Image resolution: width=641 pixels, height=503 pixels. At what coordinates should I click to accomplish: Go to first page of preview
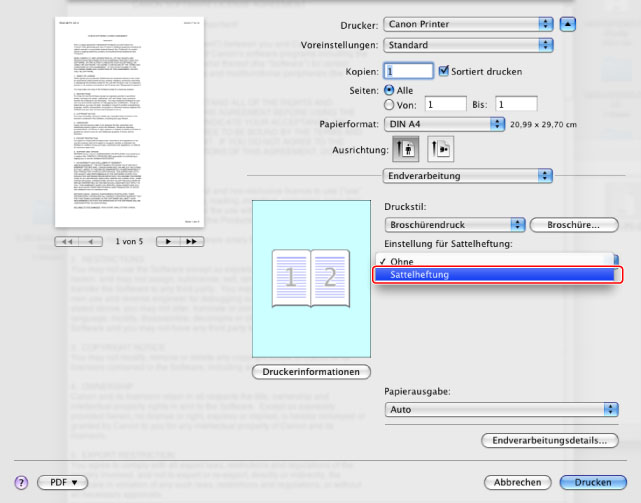[68, 242]
